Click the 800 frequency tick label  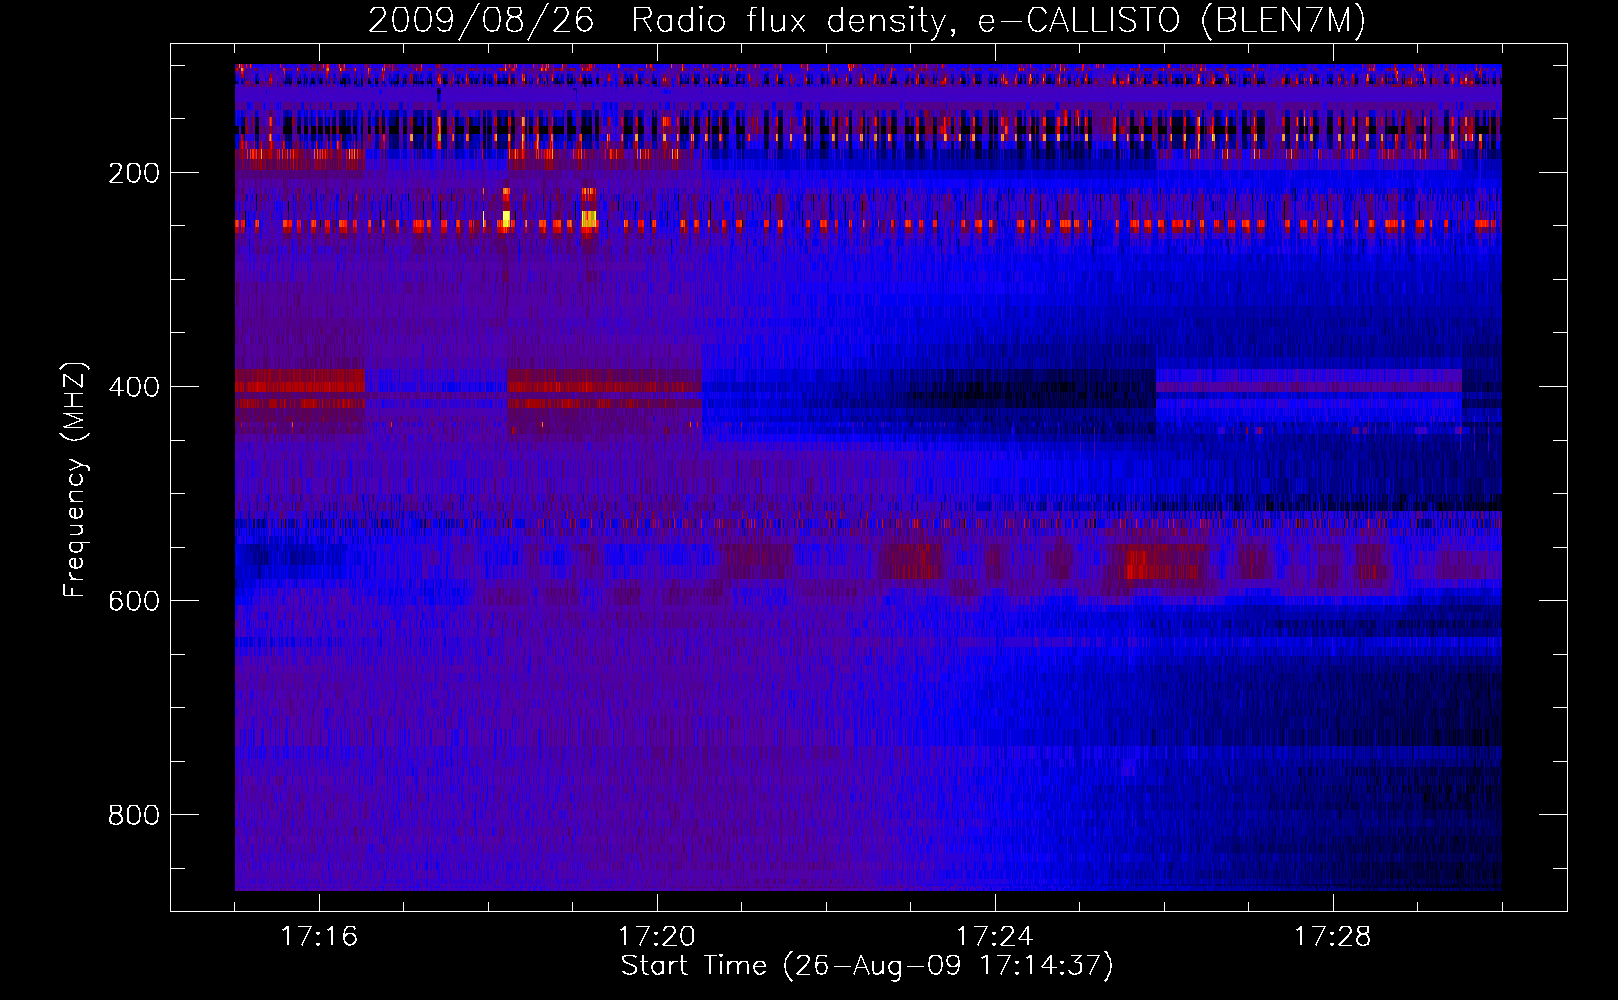click(134, 815)
